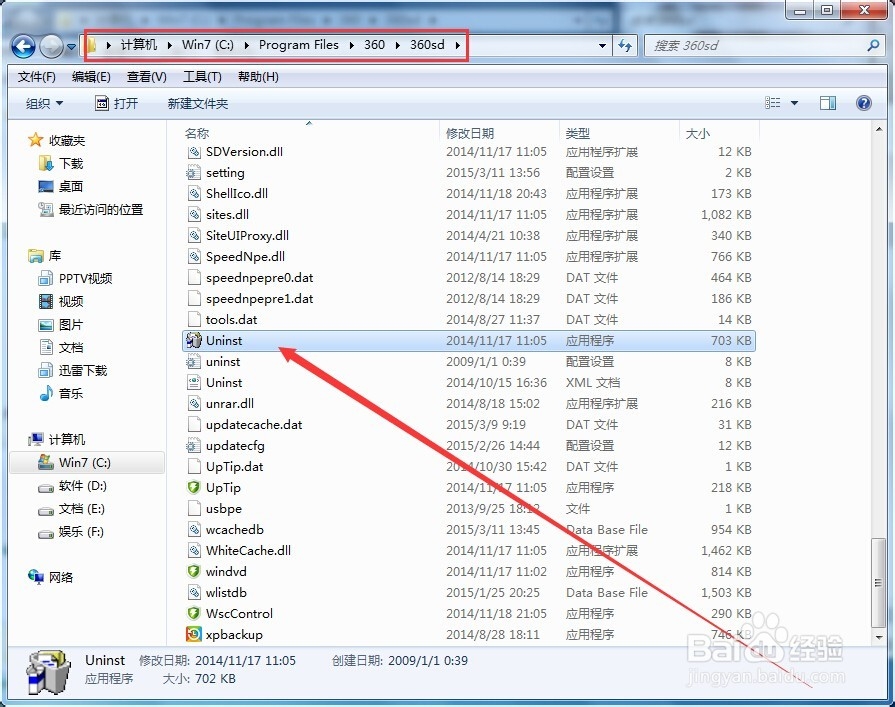895x707 pixels.
Task: Open the 文件(F) menu
Action: point(37,76)
